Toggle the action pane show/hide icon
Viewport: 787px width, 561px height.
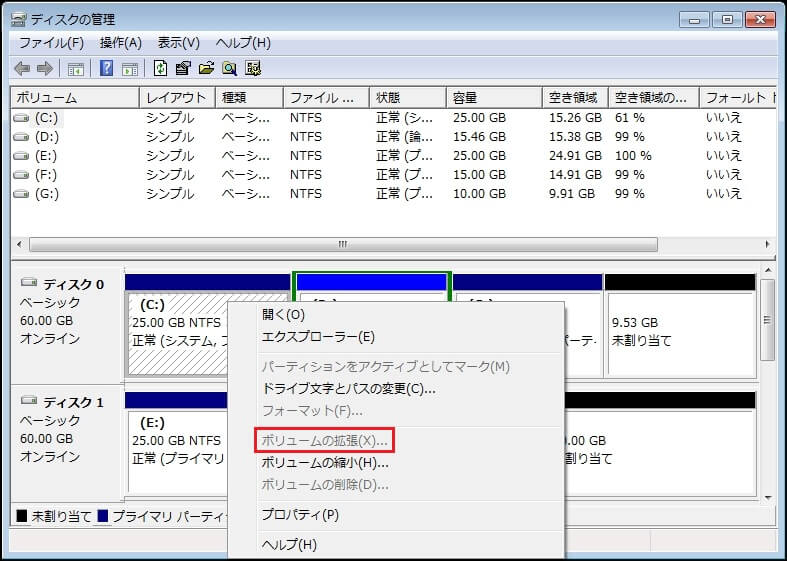(x=129, y=69)
